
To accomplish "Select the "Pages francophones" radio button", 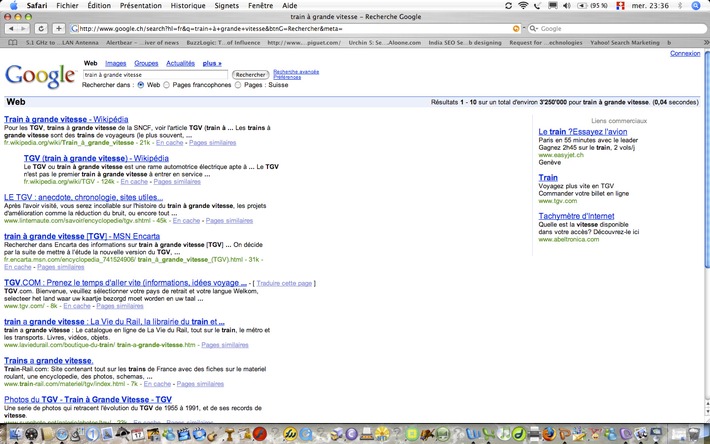I will (167, 86).
